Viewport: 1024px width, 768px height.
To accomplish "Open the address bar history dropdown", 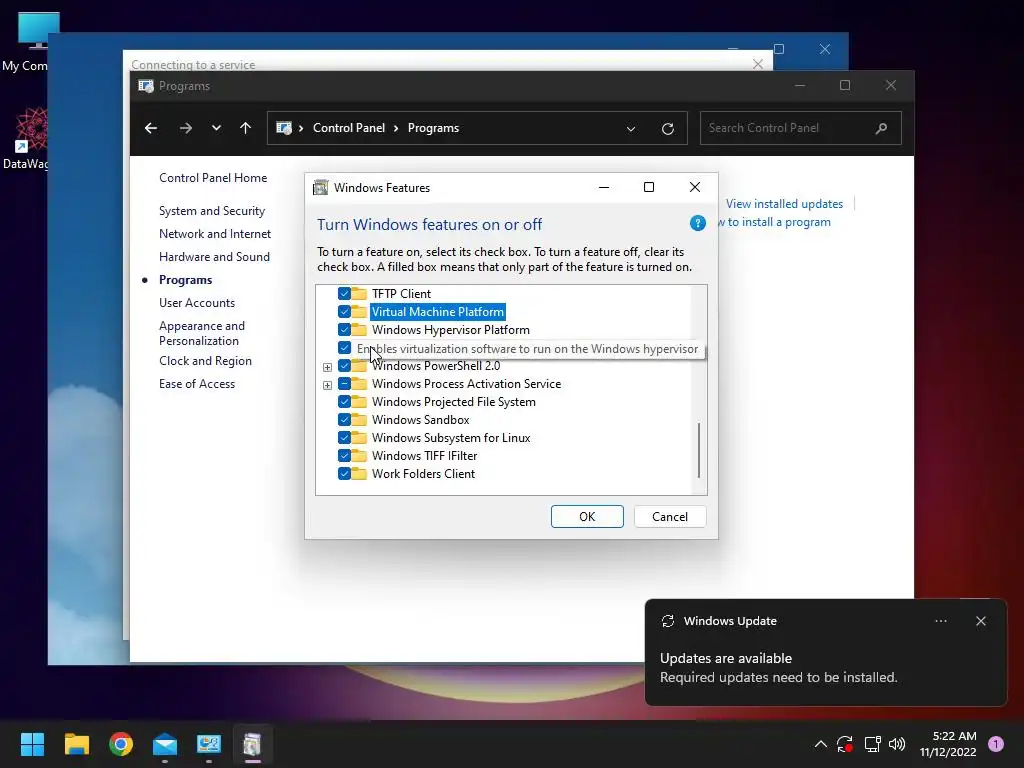I will click(x=631, y=129).
